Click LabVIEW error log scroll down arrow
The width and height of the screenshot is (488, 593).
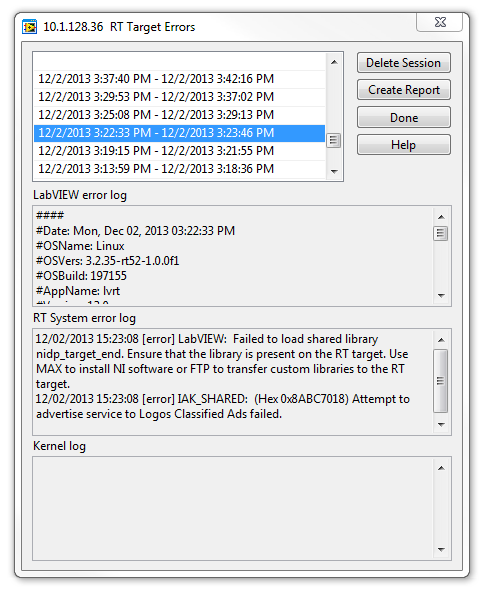point(441,295)
